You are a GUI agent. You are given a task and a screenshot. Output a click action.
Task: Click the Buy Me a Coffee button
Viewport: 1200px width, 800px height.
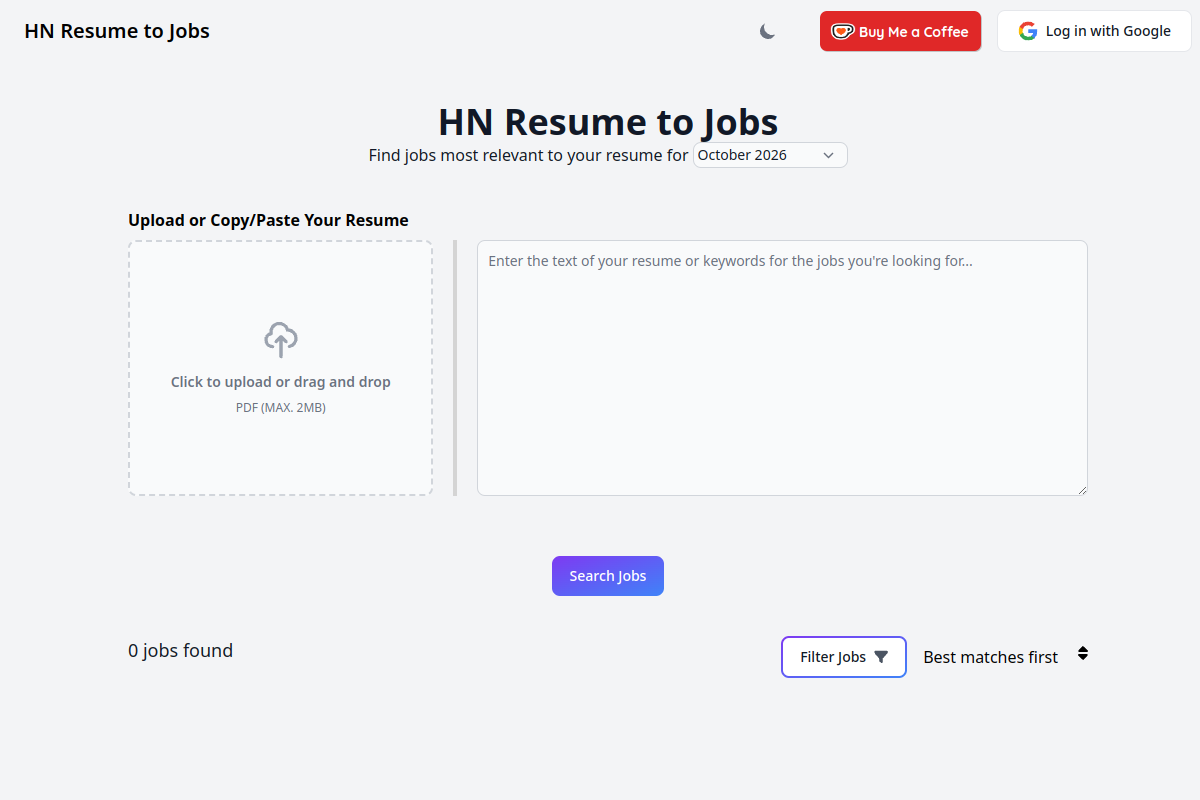click(900, 31)
